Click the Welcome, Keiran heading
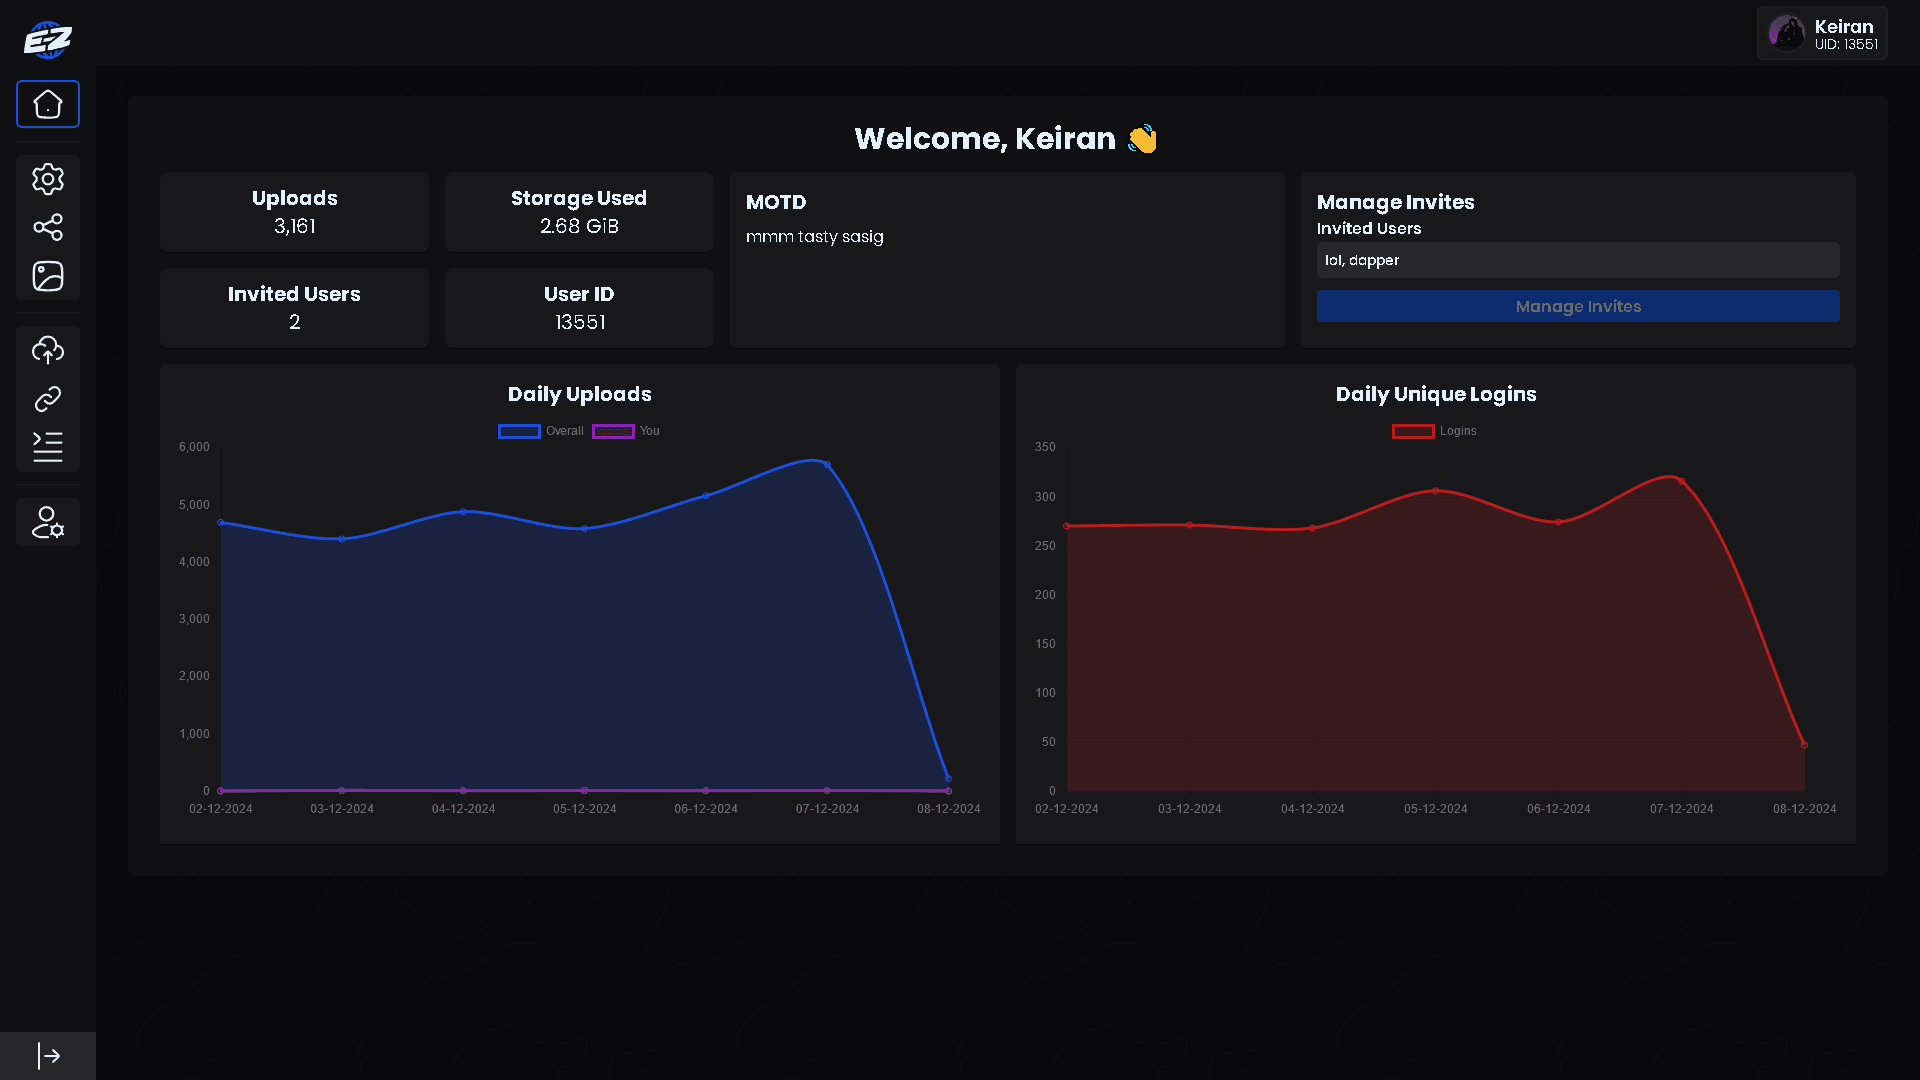This screenshot has height=1080, width=1920. point(1006,138)
